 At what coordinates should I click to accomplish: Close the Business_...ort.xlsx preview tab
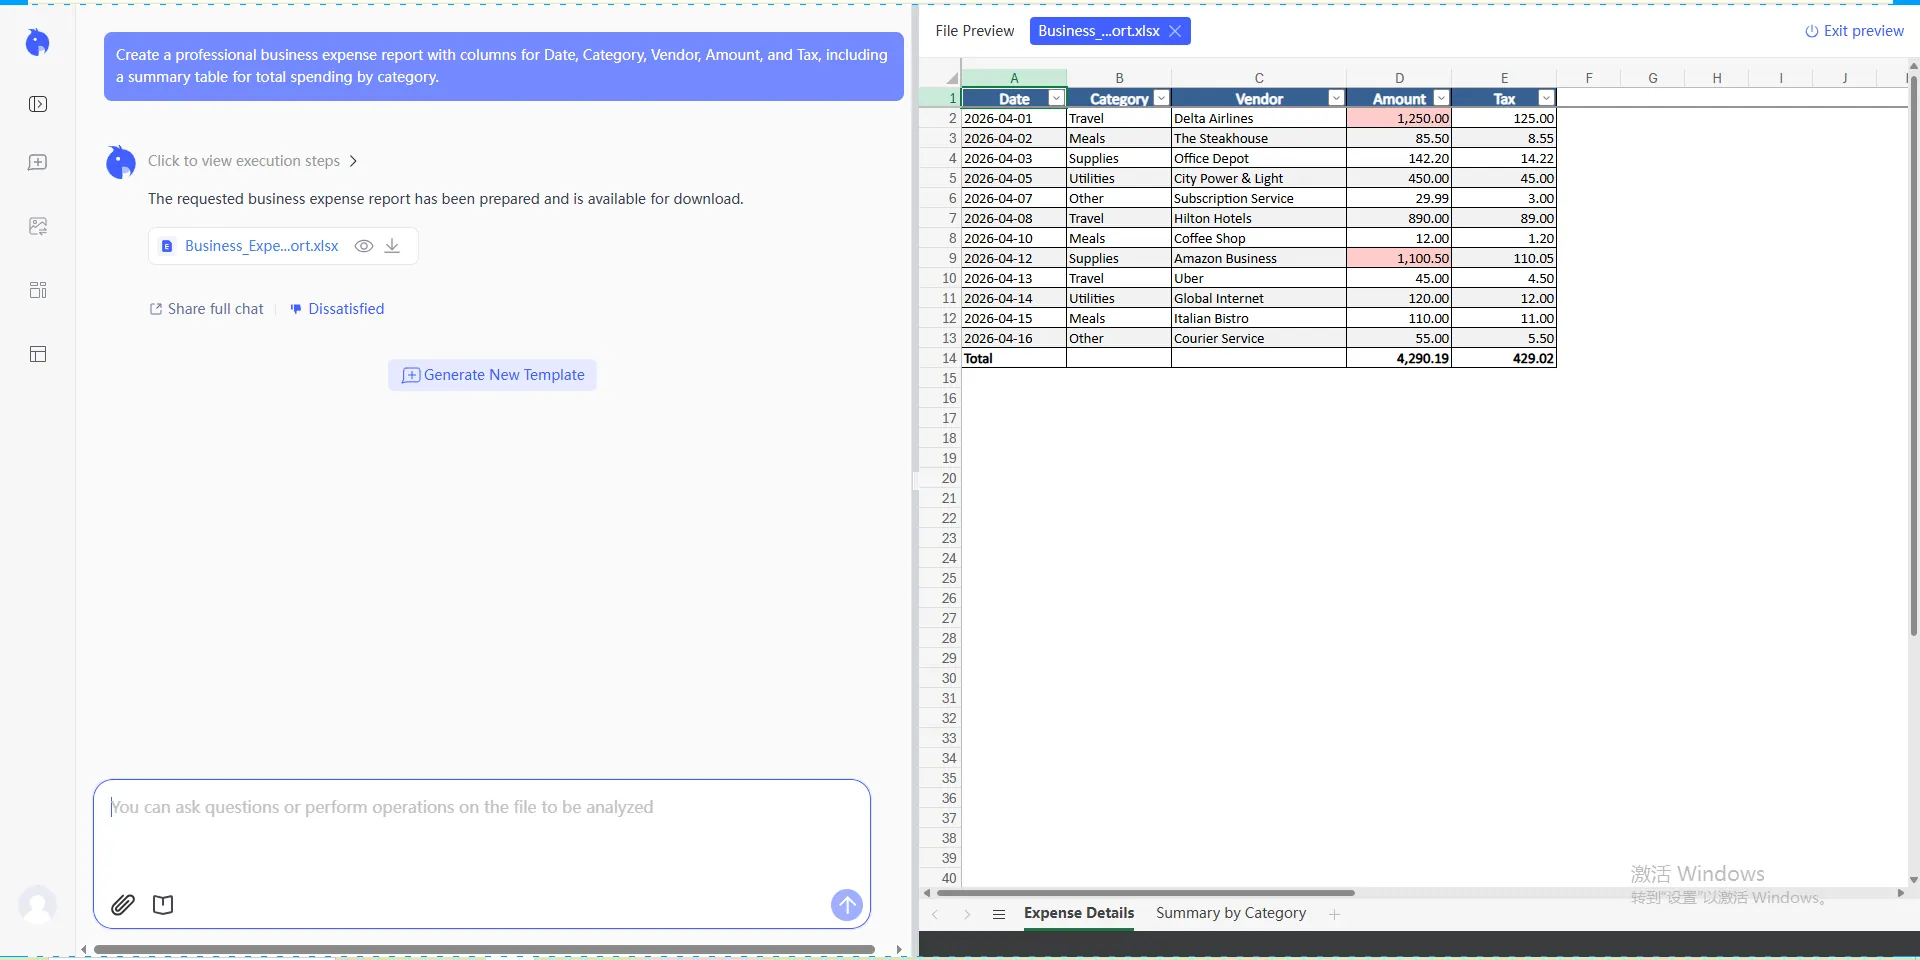click(1175, 31)
